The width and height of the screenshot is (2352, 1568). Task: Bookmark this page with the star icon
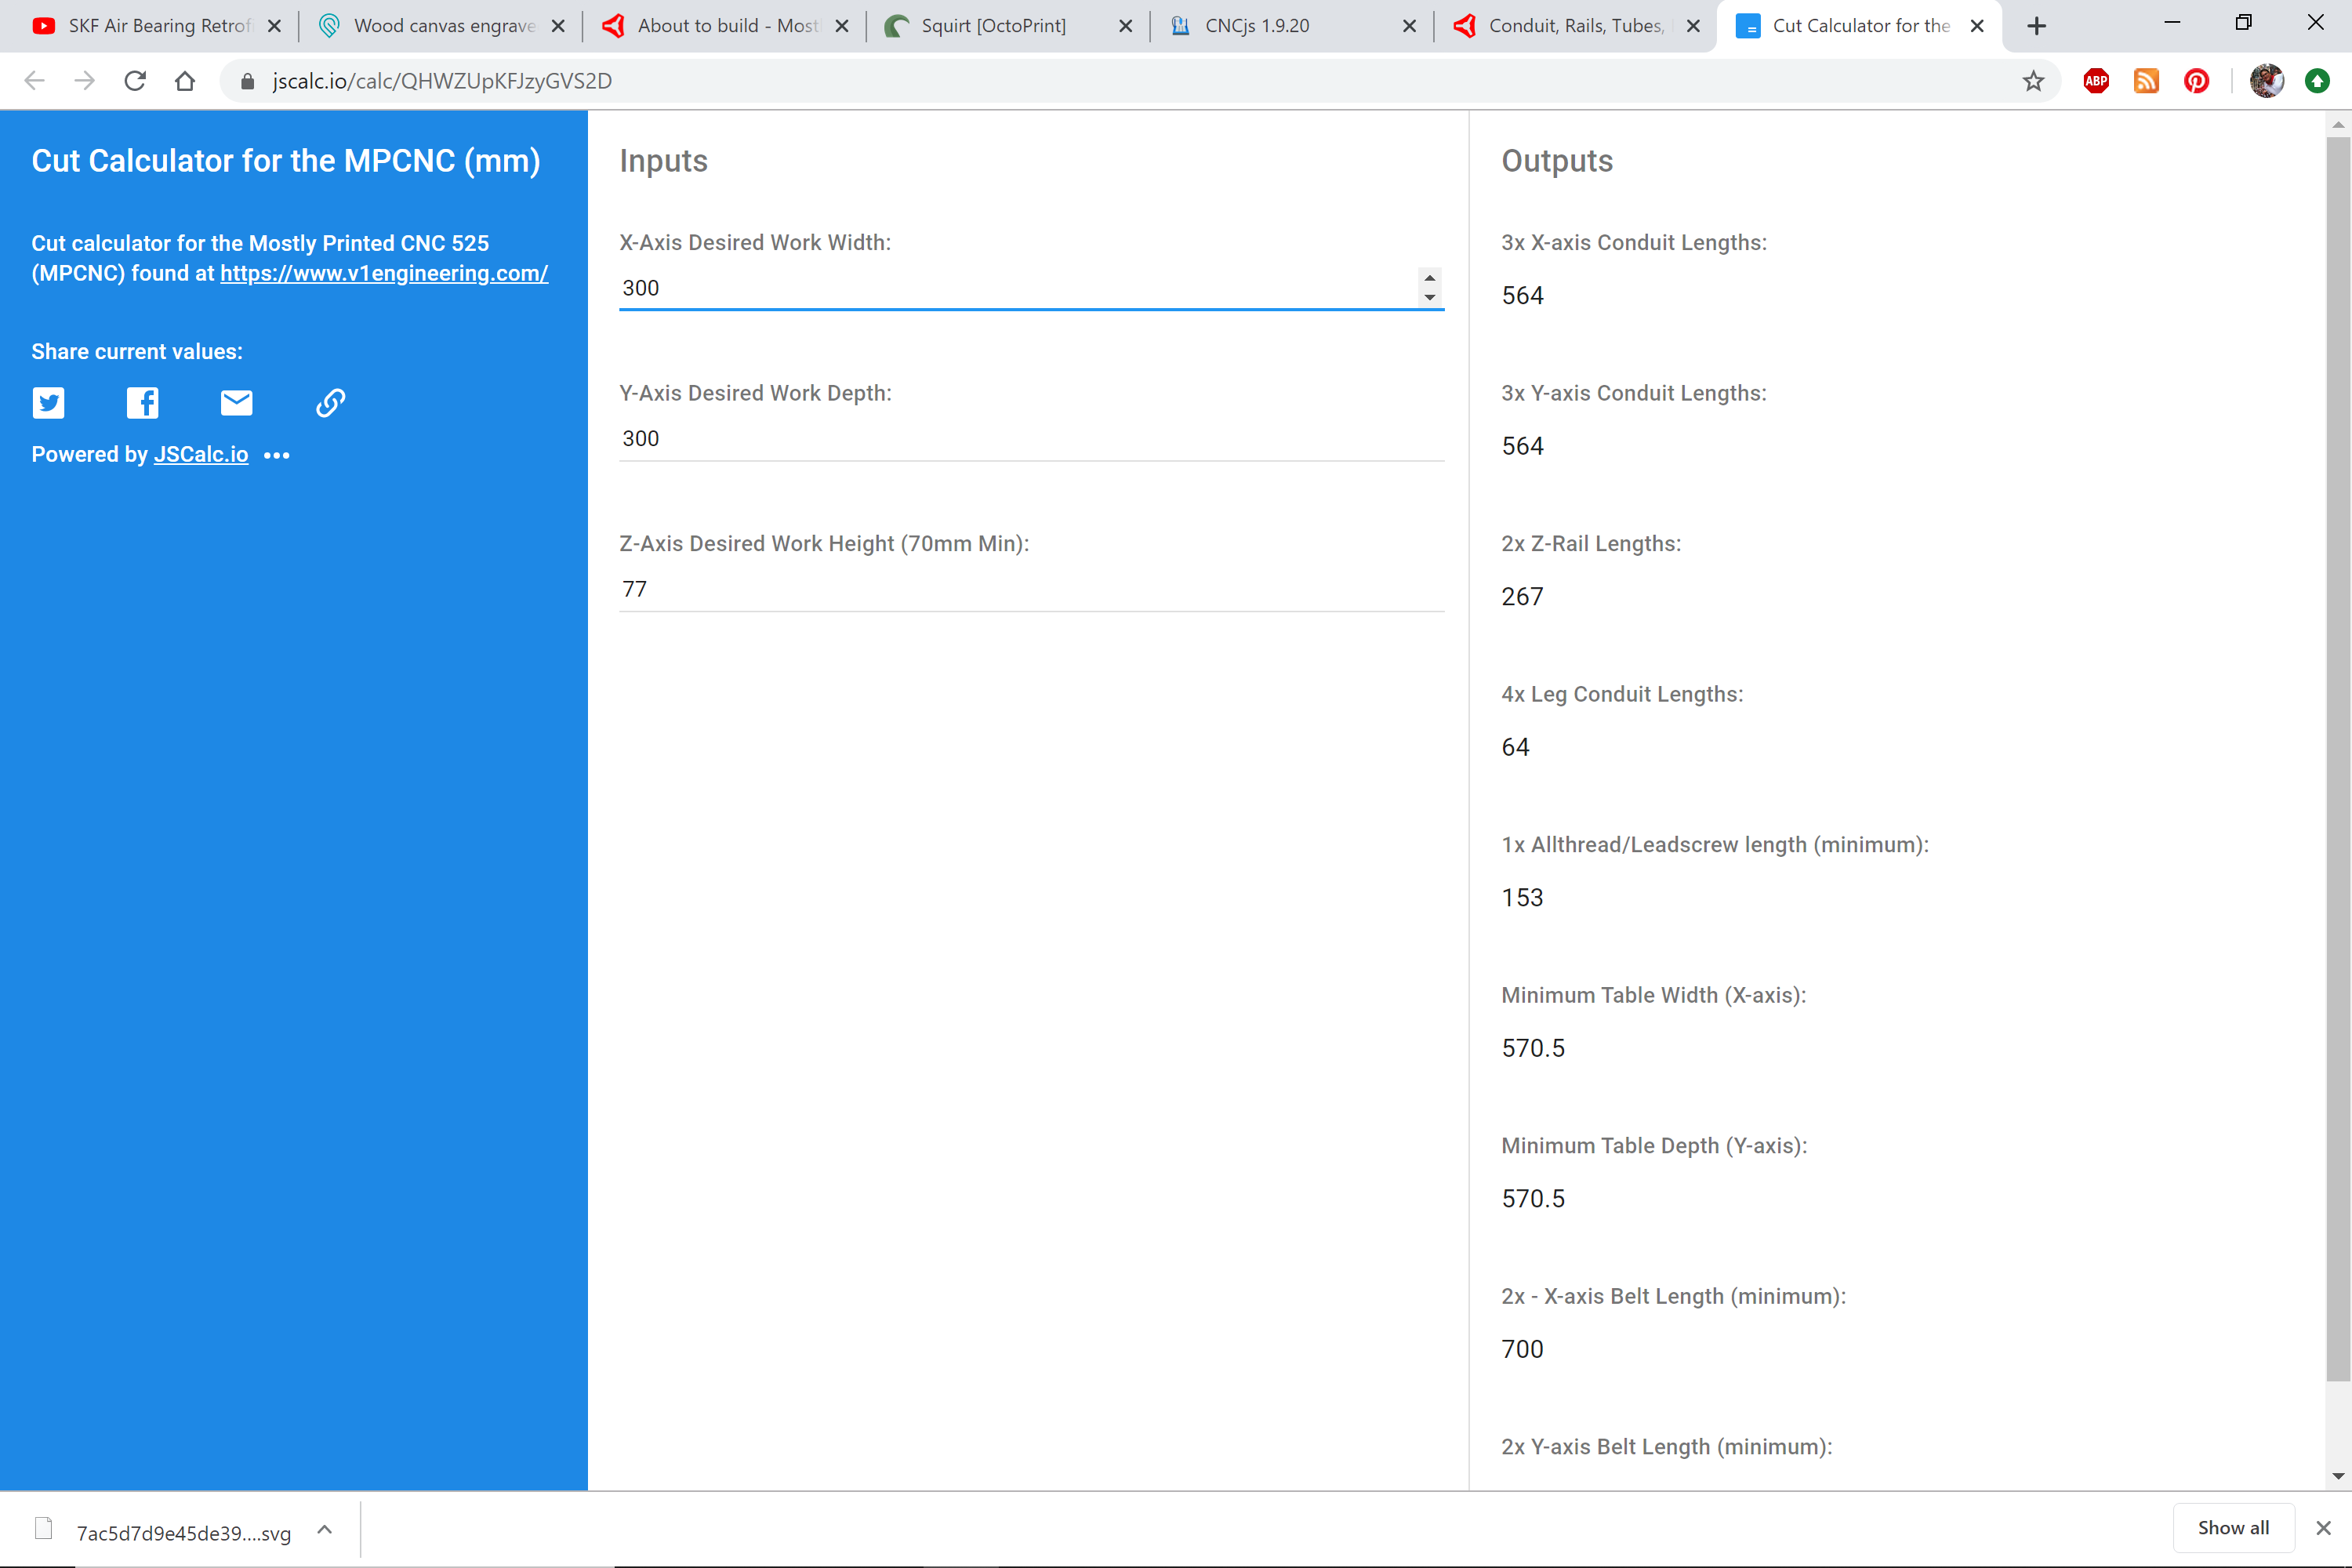point(2032,81)
